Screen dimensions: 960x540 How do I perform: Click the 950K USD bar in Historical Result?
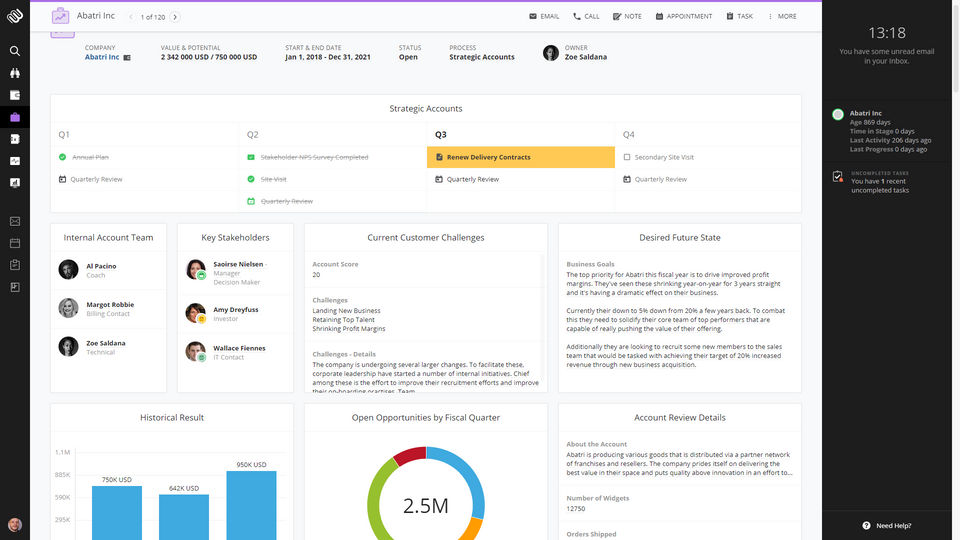(251, 505)
